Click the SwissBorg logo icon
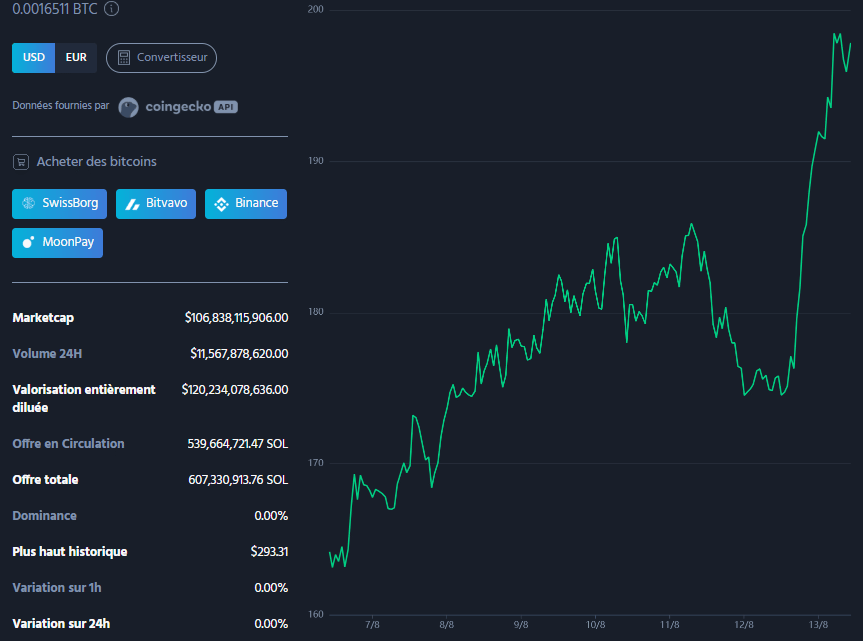 click(x=29, y=203)
